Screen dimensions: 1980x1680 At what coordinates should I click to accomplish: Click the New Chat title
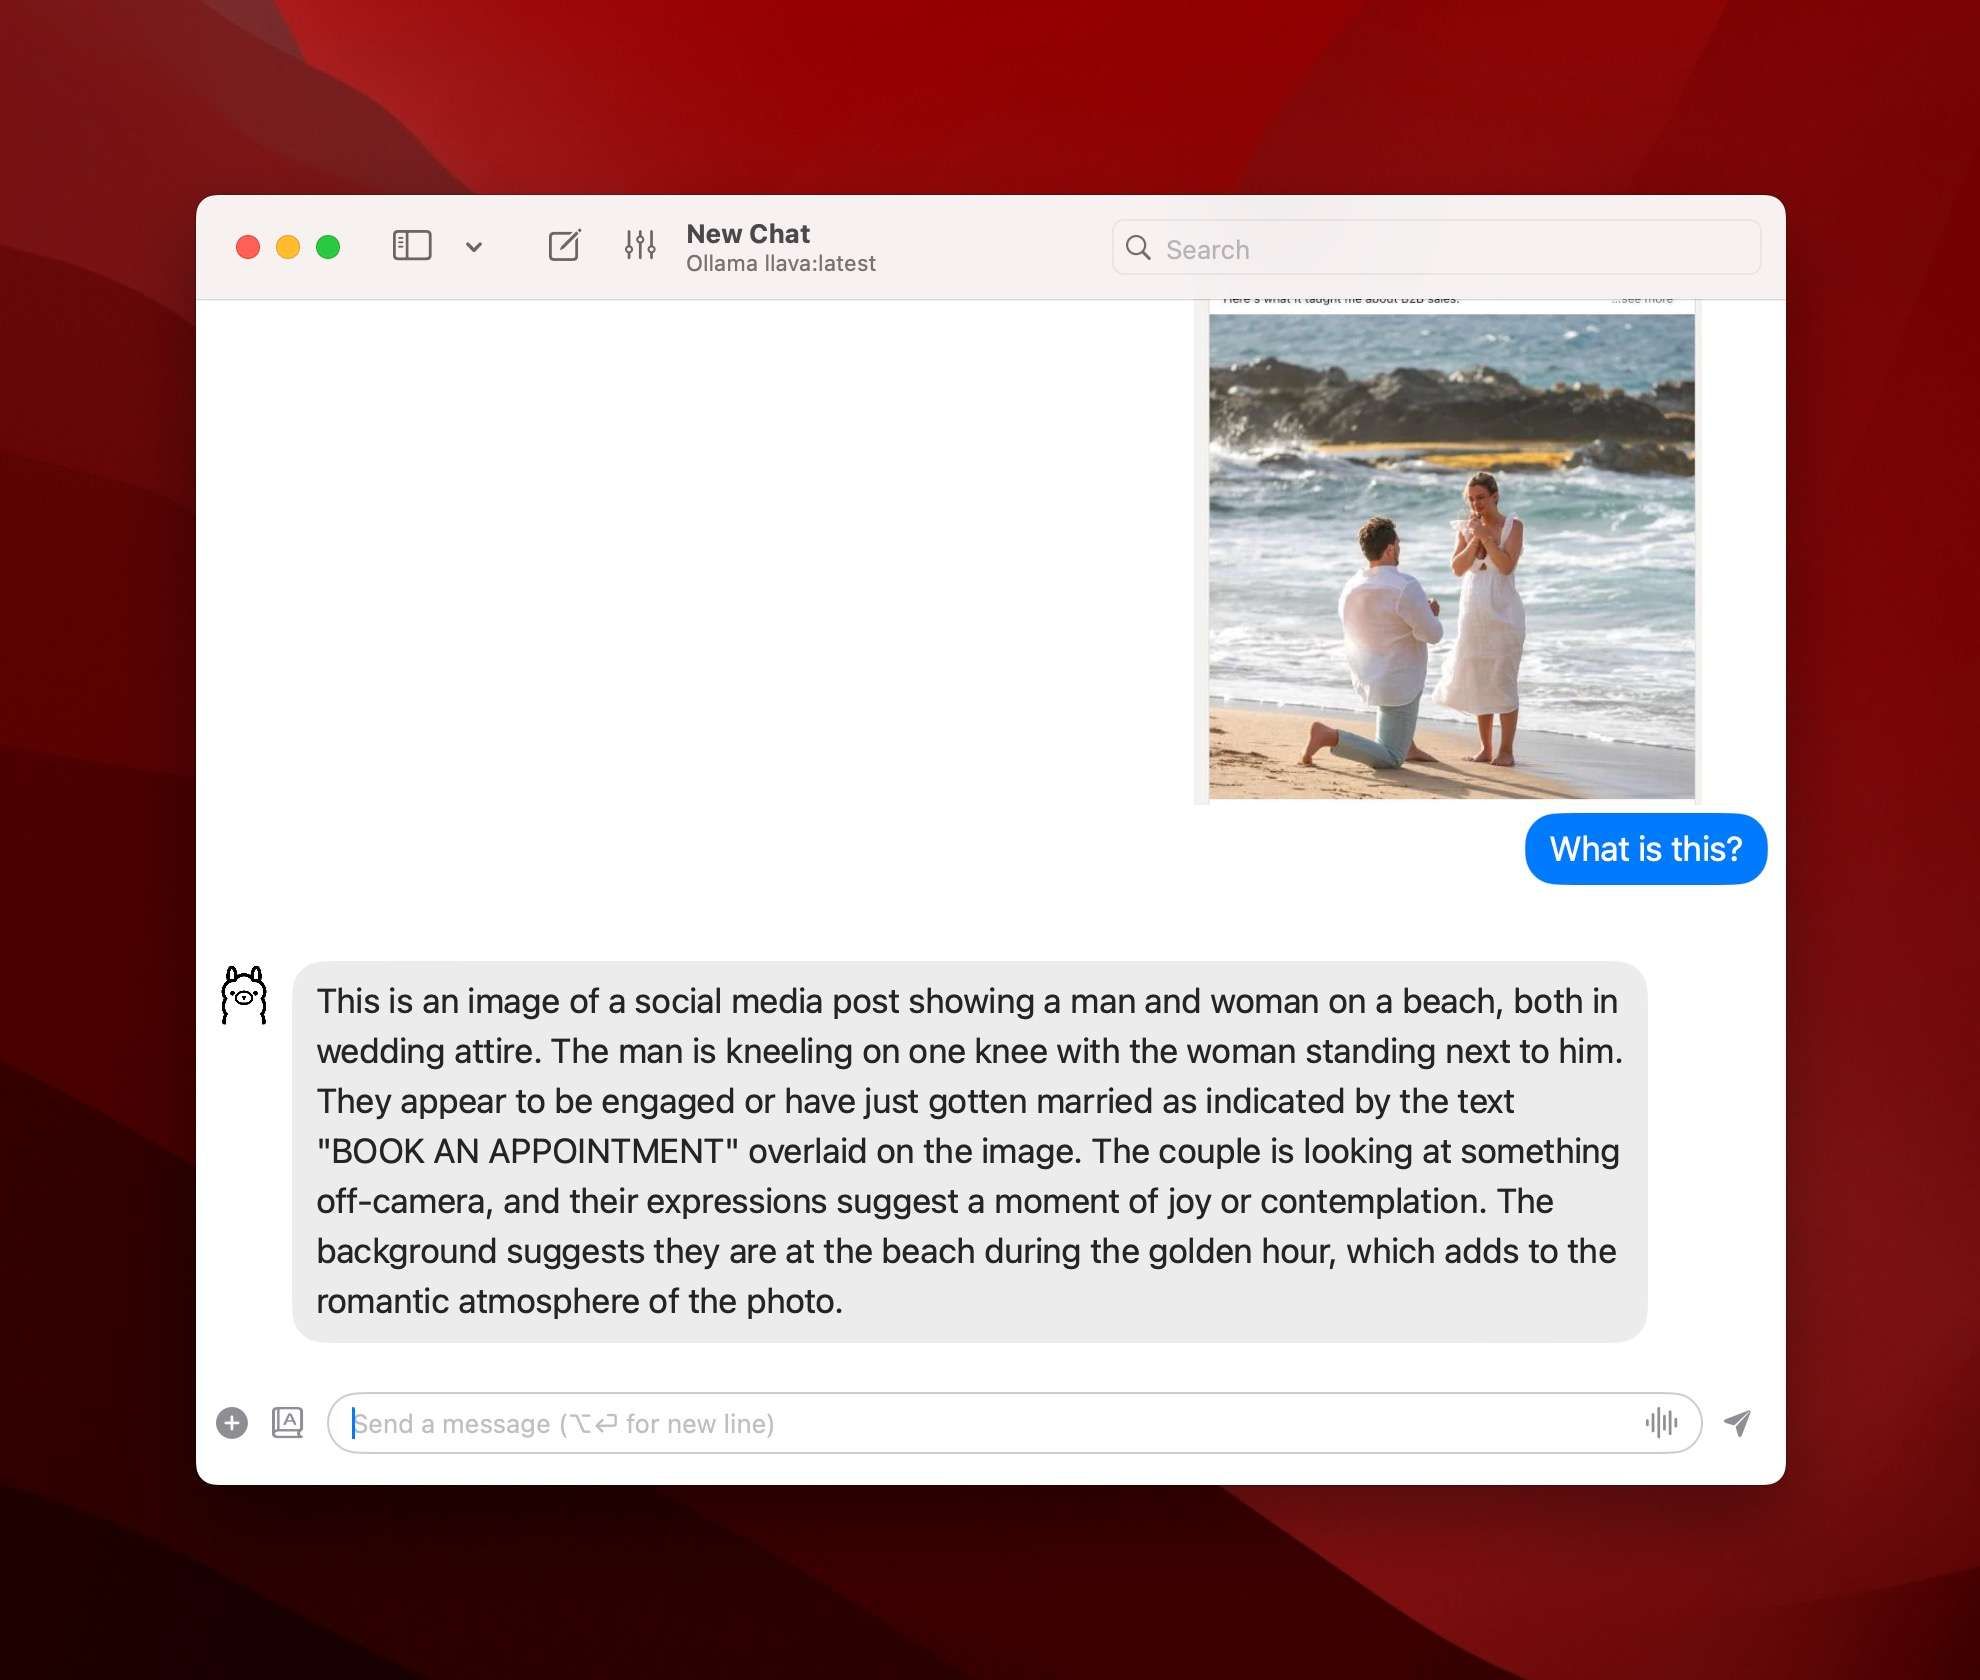coord(748,234)
